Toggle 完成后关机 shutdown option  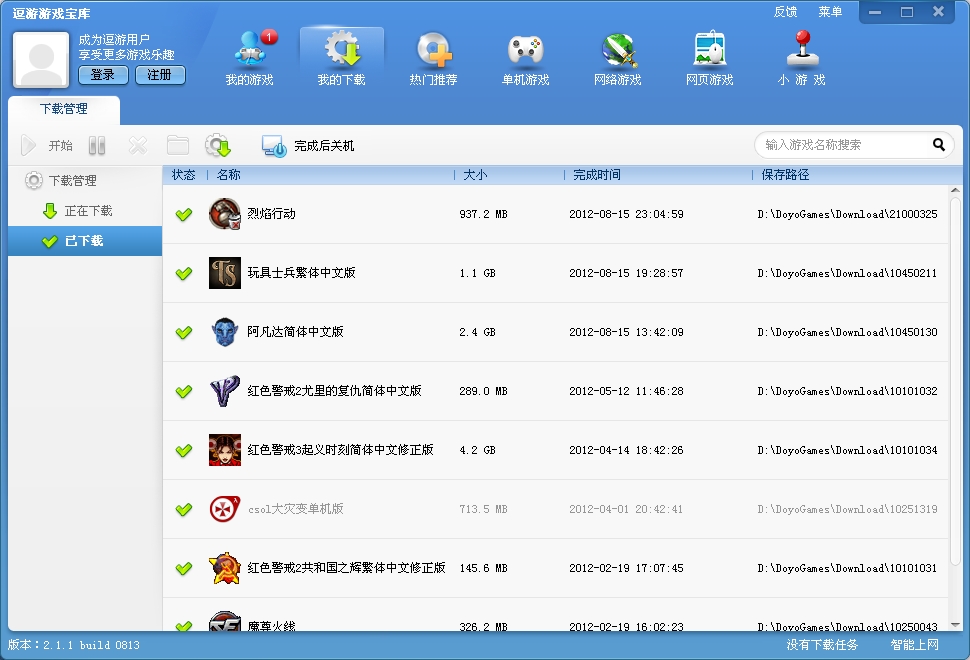coord(307,146)
